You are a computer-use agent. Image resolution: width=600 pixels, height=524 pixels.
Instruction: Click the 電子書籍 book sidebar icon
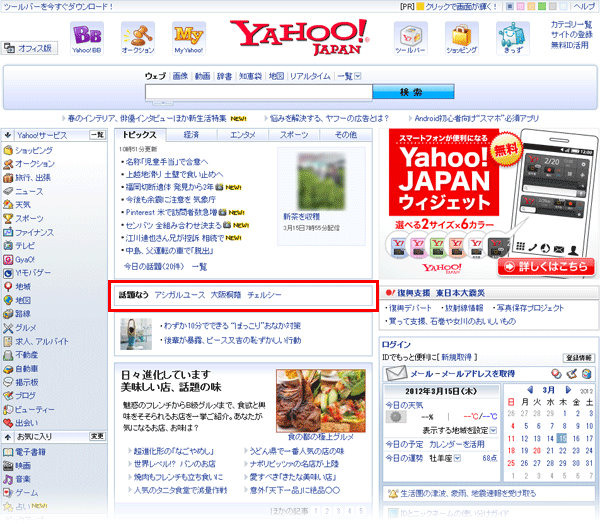click(x=8, y=452)
